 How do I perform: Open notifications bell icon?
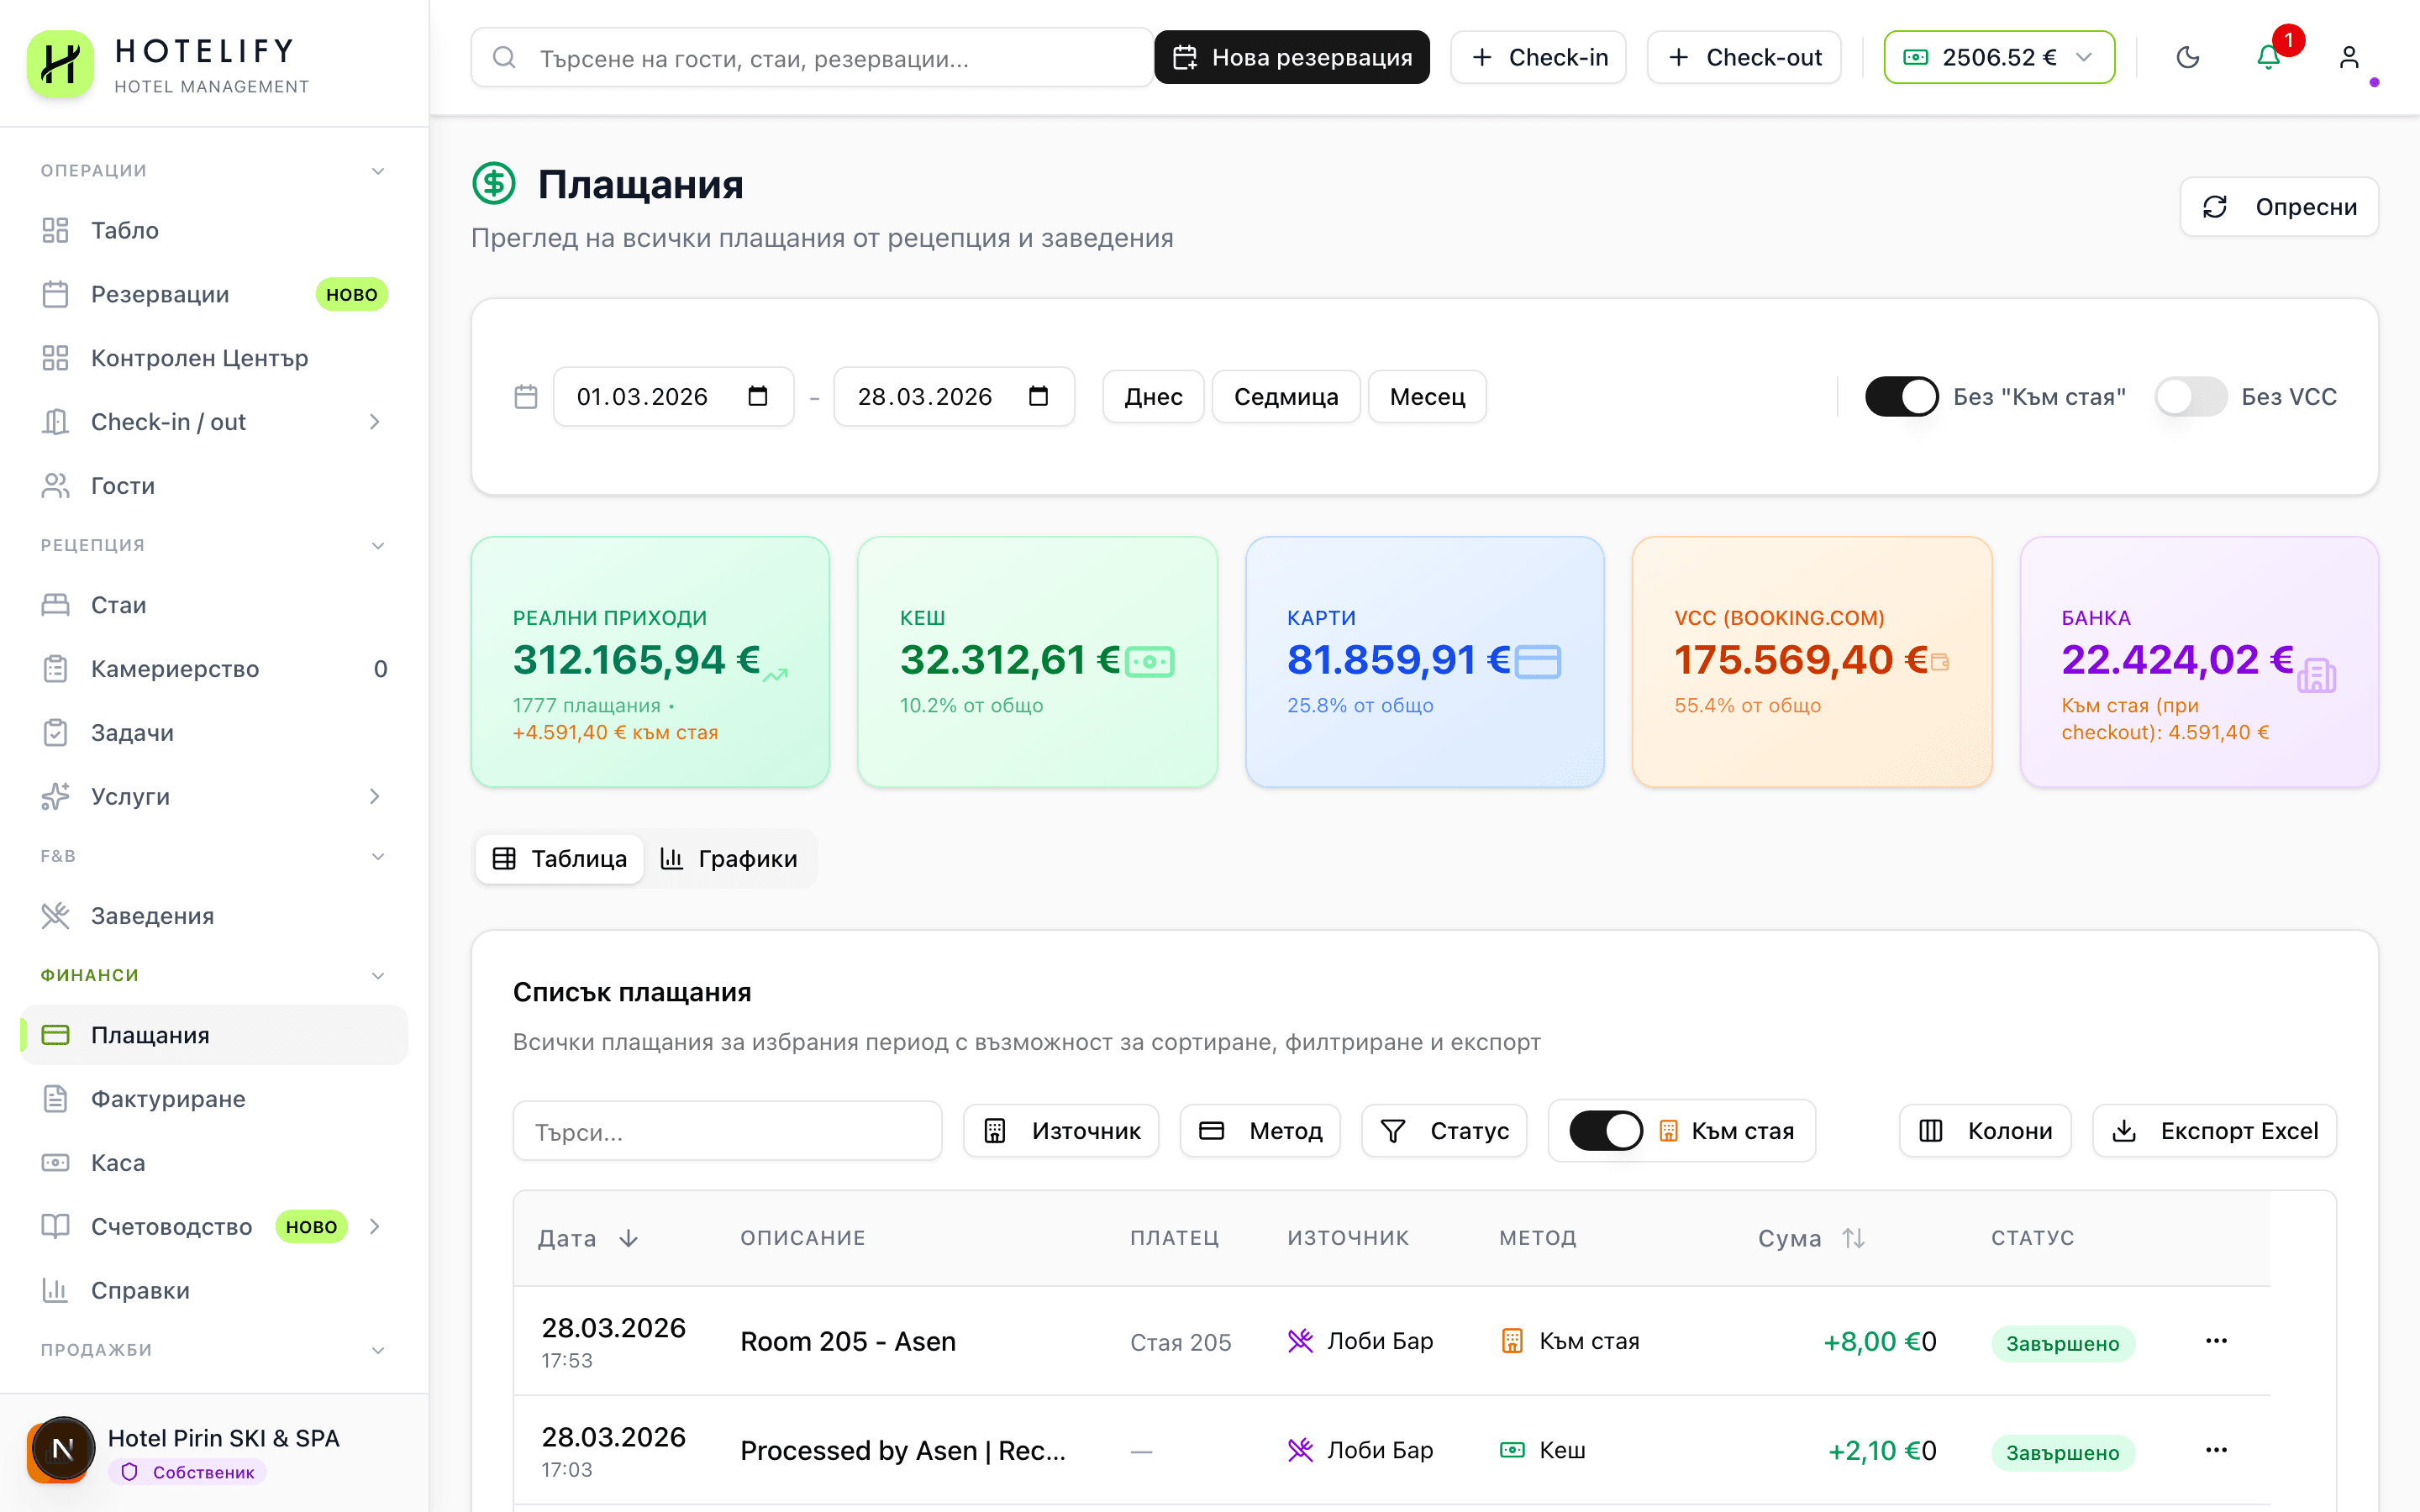(x=2268, y=57)
